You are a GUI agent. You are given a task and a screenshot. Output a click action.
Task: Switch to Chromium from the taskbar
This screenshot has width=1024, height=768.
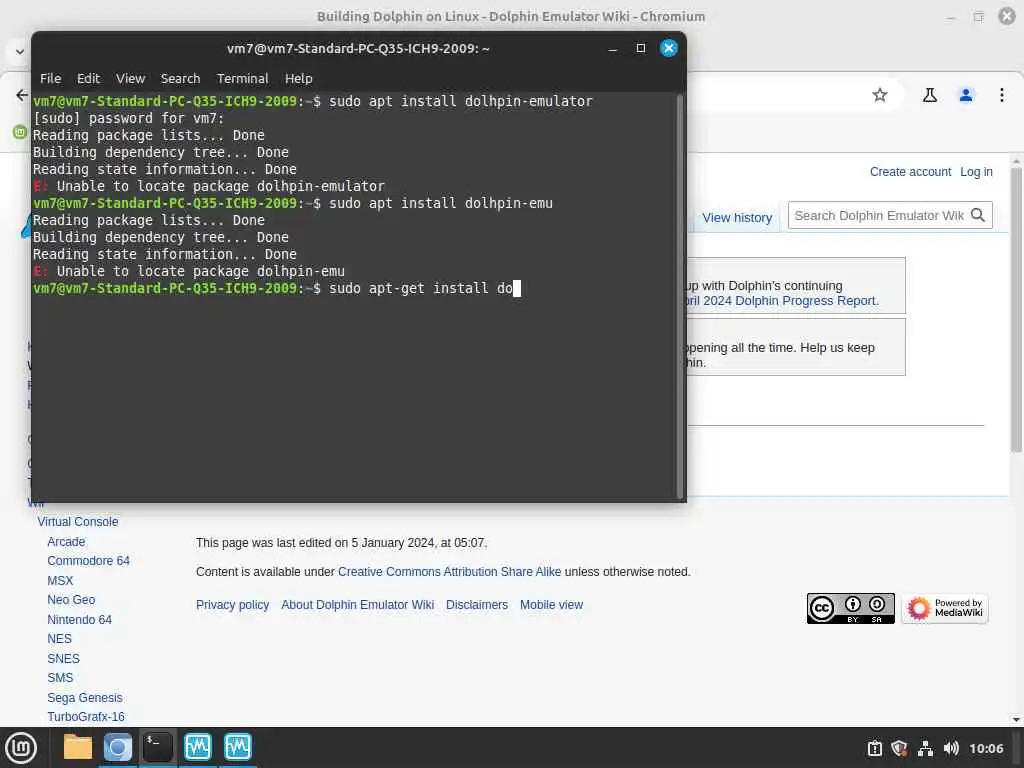tap(118, 747)
